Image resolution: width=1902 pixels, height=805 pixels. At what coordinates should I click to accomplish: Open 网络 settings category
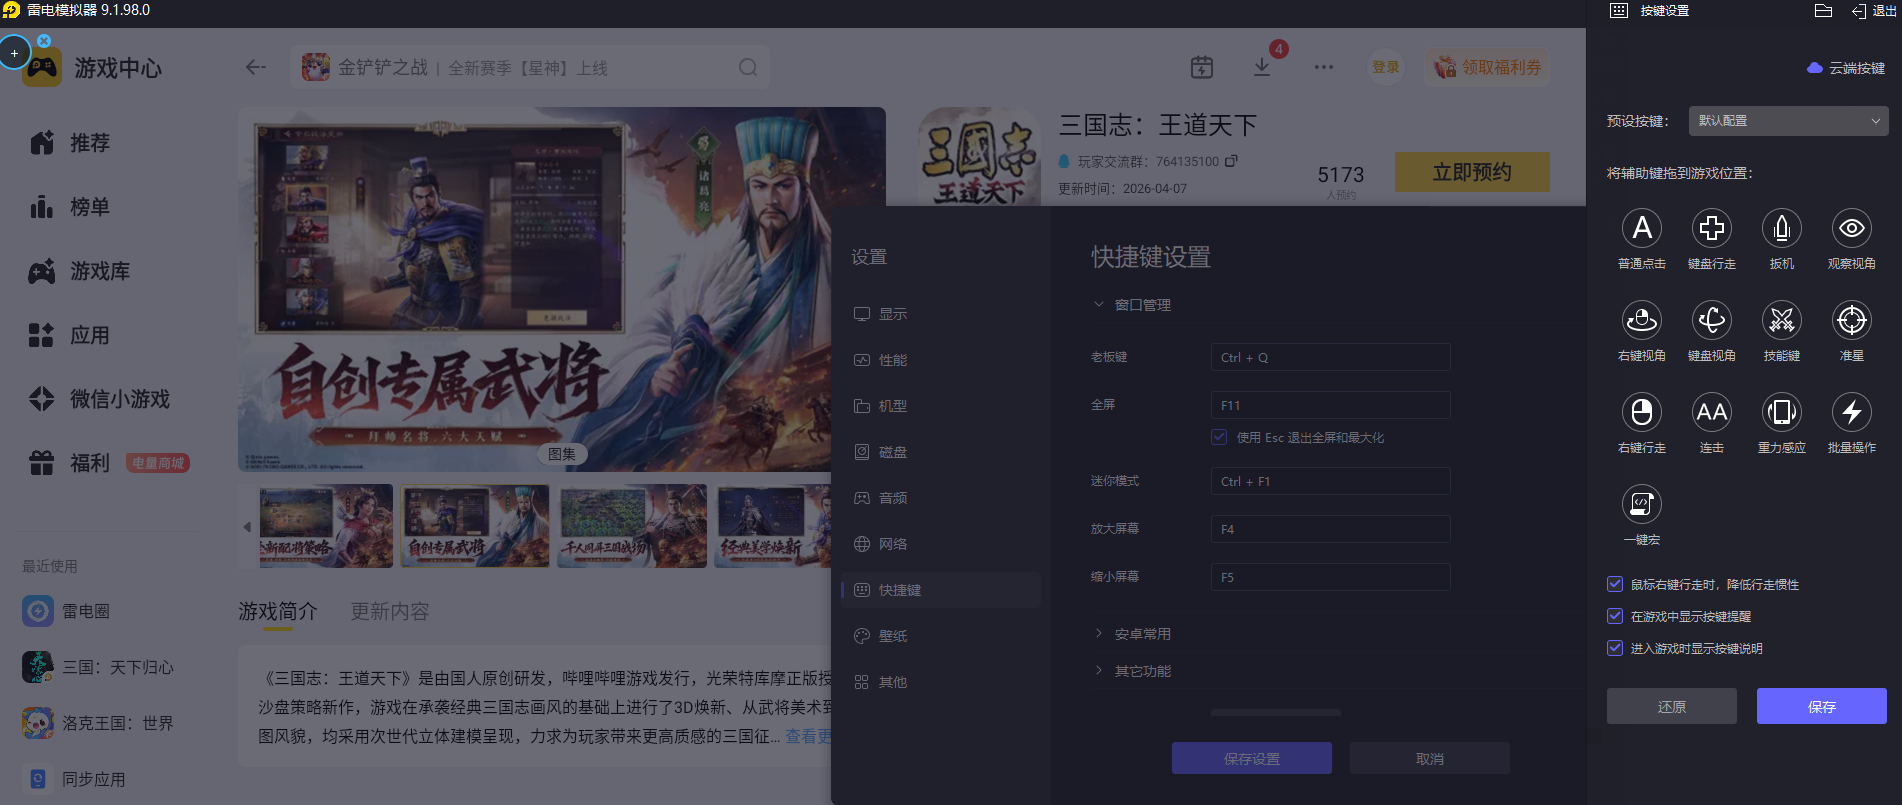pyautogui.click(x=940, y=544)
